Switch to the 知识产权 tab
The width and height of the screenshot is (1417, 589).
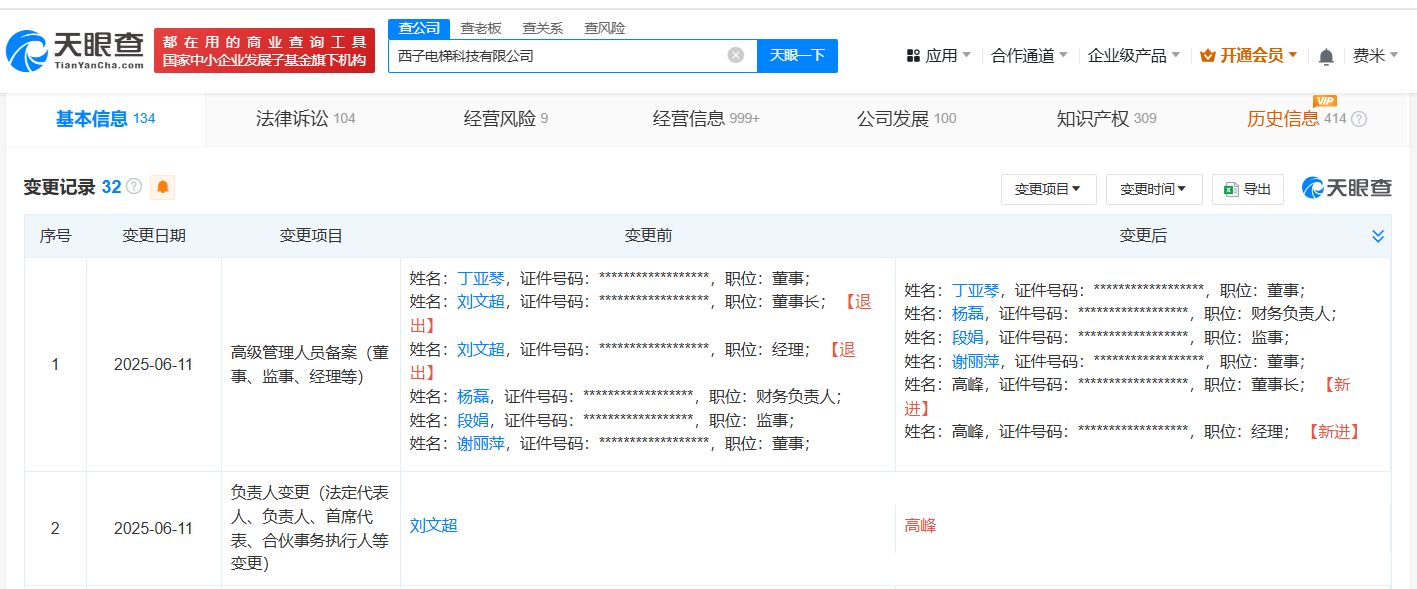(x=1106, y=119)
